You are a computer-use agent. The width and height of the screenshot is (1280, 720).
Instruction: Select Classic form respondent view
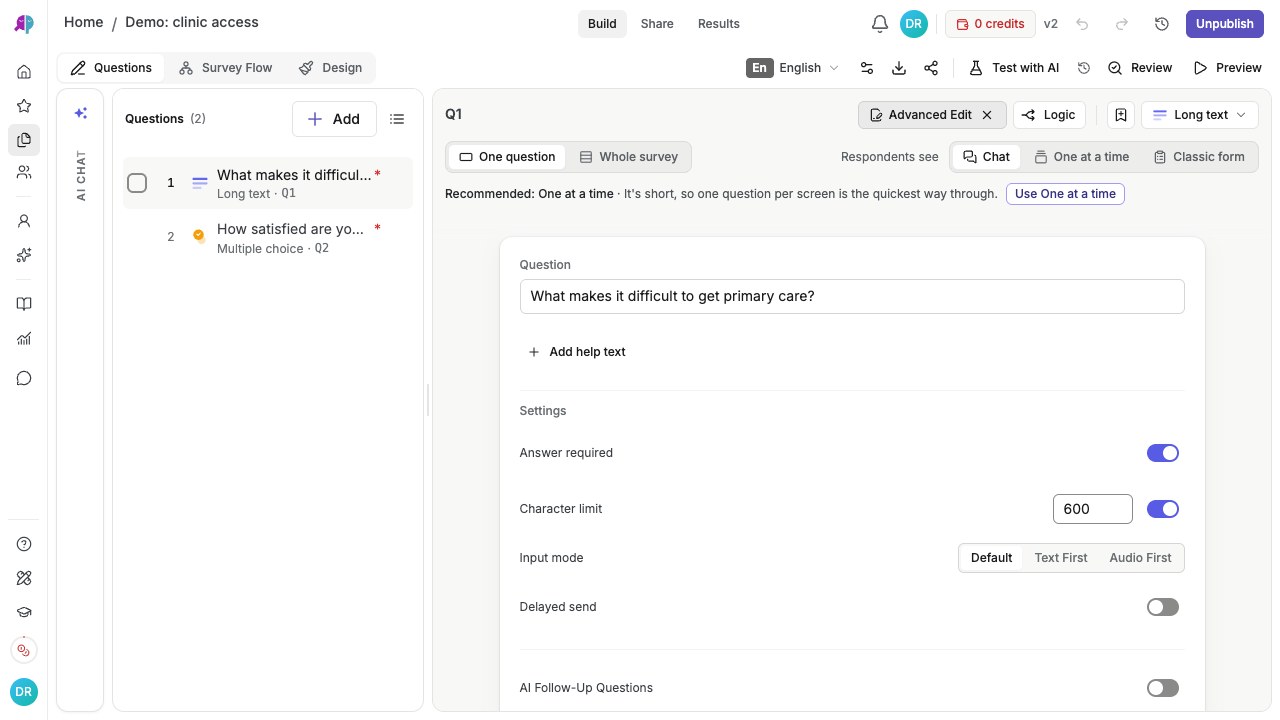(1198, 157)
